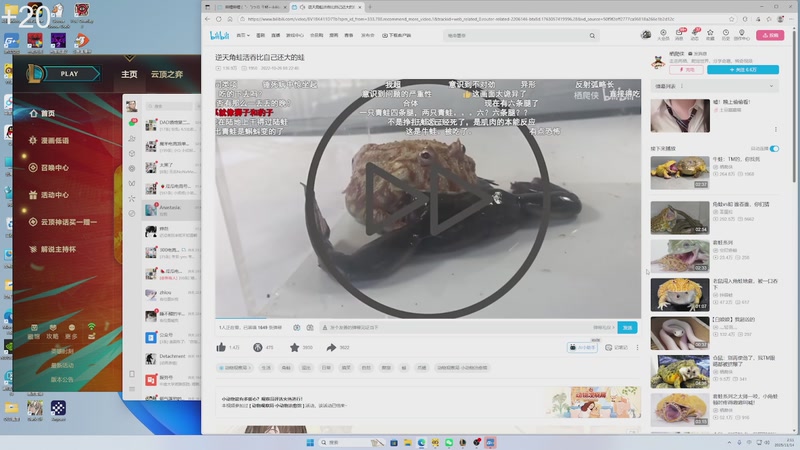Open a new browser tab with plus
Viewport: 800px width, 450px height.
point(370,7)
